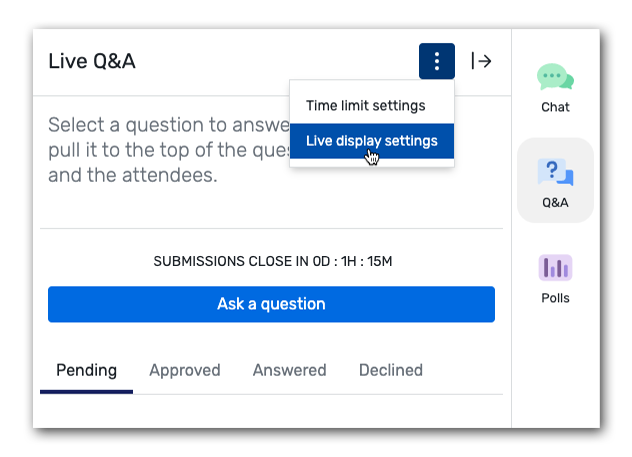Click the submissions close countdown text
This screenshot has height=457, width=632.
272,262
